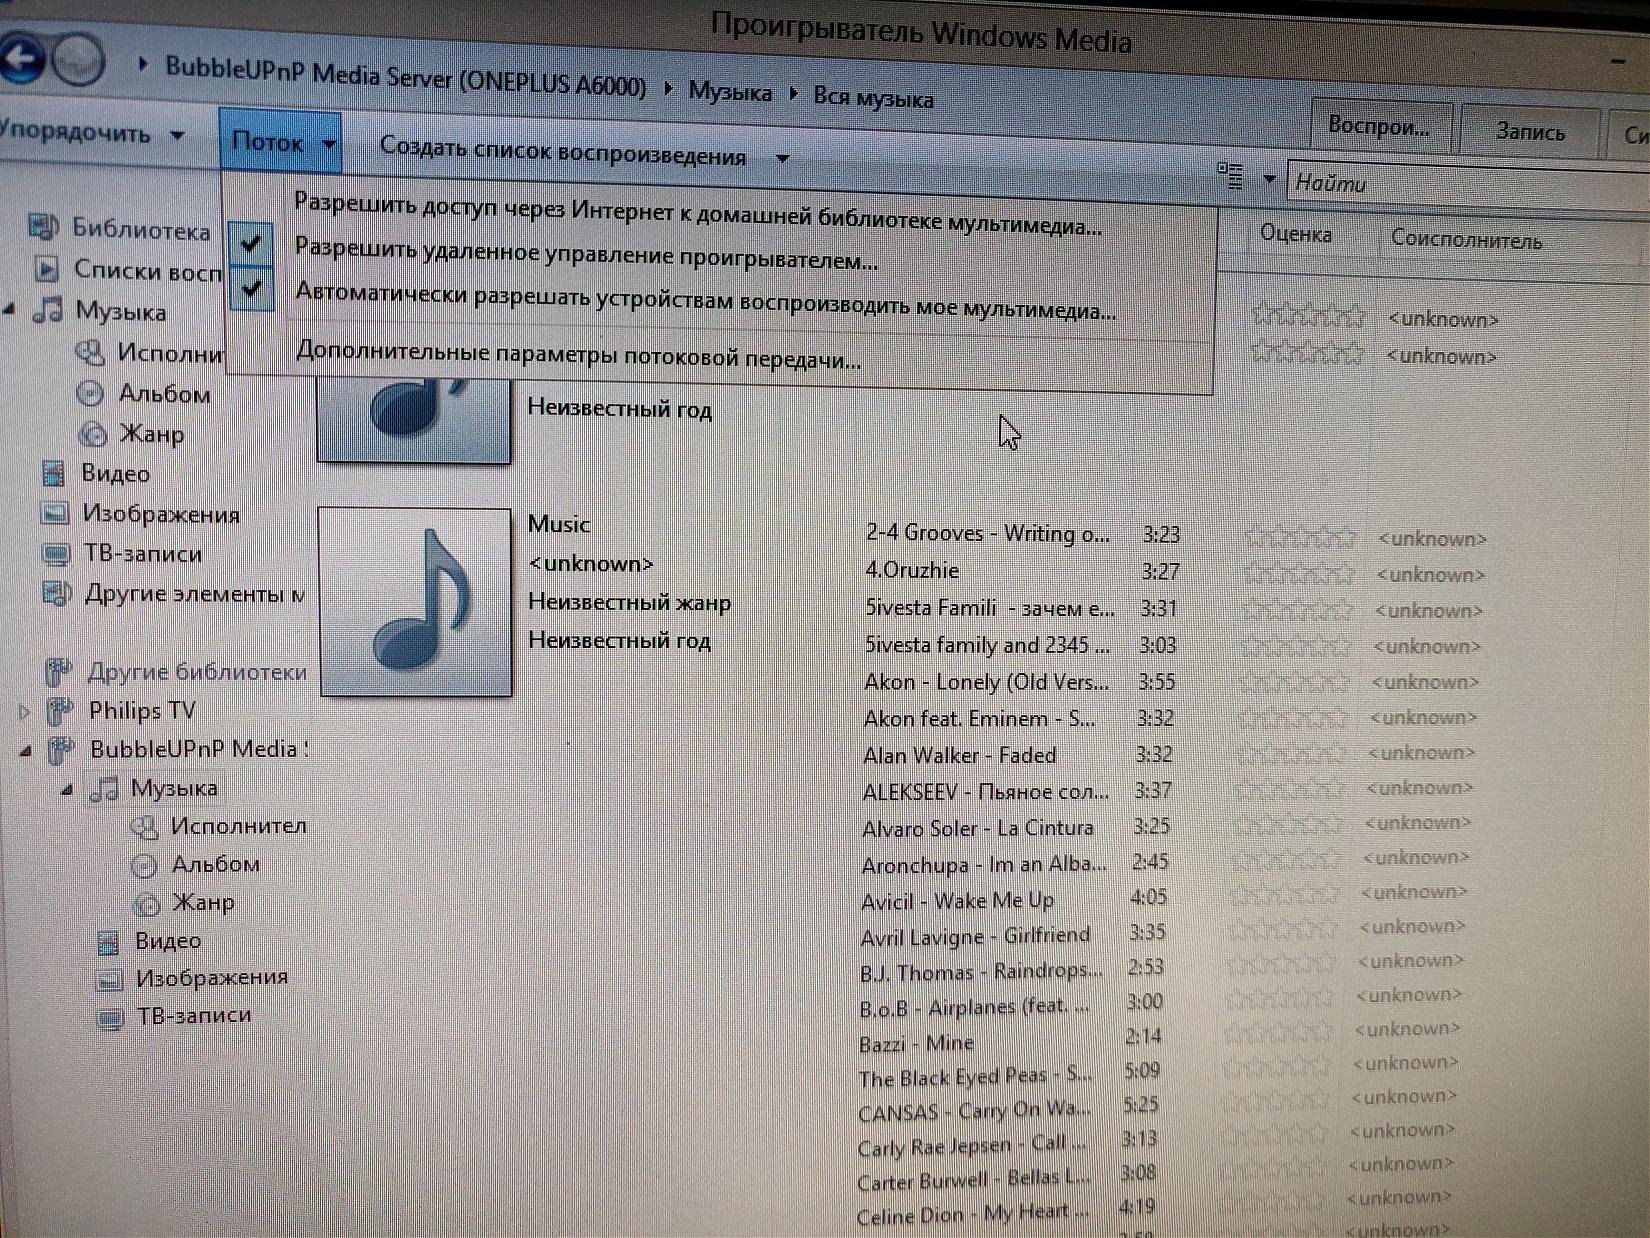Viewport: 1650px width, 1238px height.
Task: Open Альбом icon under BubbleUPnP Музыка
Action: tap(145, 864)
